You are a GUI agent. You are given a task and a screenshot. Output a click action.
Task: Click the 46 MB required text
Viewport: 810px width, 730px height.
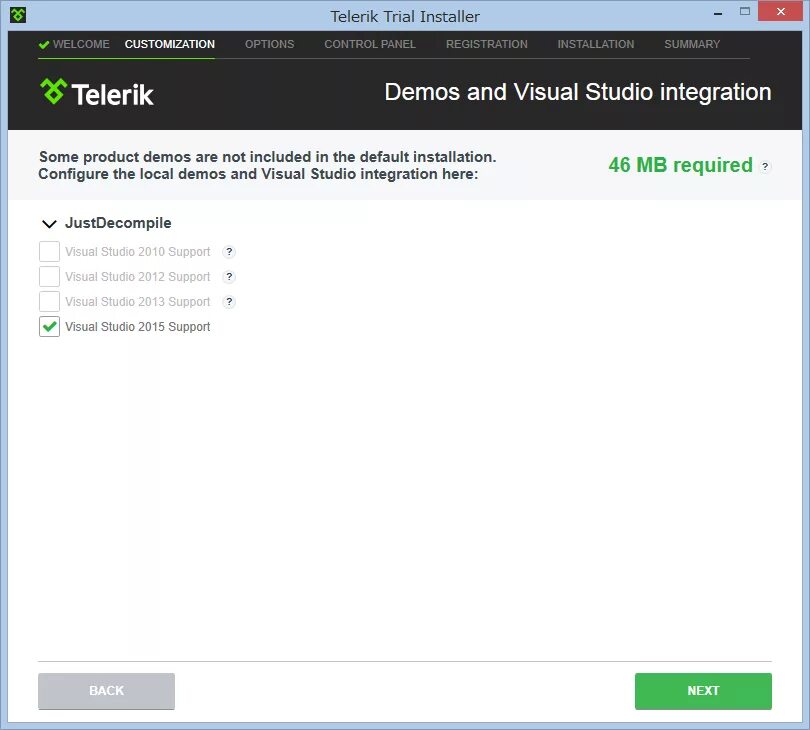pyautogui.click(x=680, y=165)
